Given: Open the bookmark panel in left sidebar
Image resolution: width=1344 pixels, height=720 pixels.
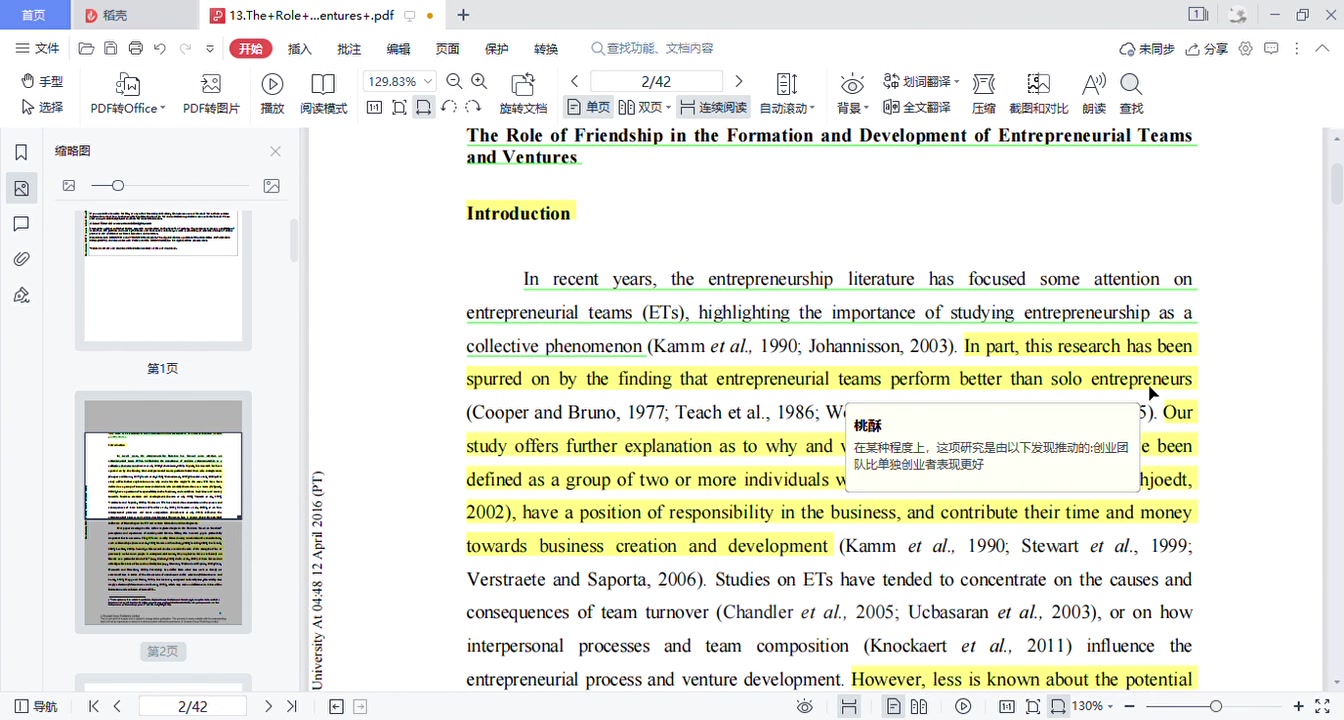Looking at the screenshot, I should 21,152.
